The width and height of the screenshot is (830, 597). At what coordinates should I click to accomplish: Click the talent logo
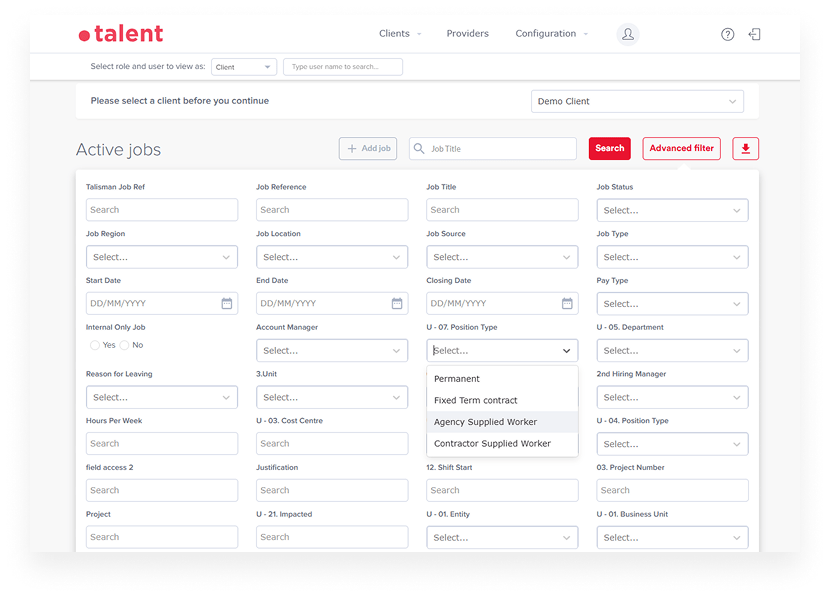(x=121, y=34)
